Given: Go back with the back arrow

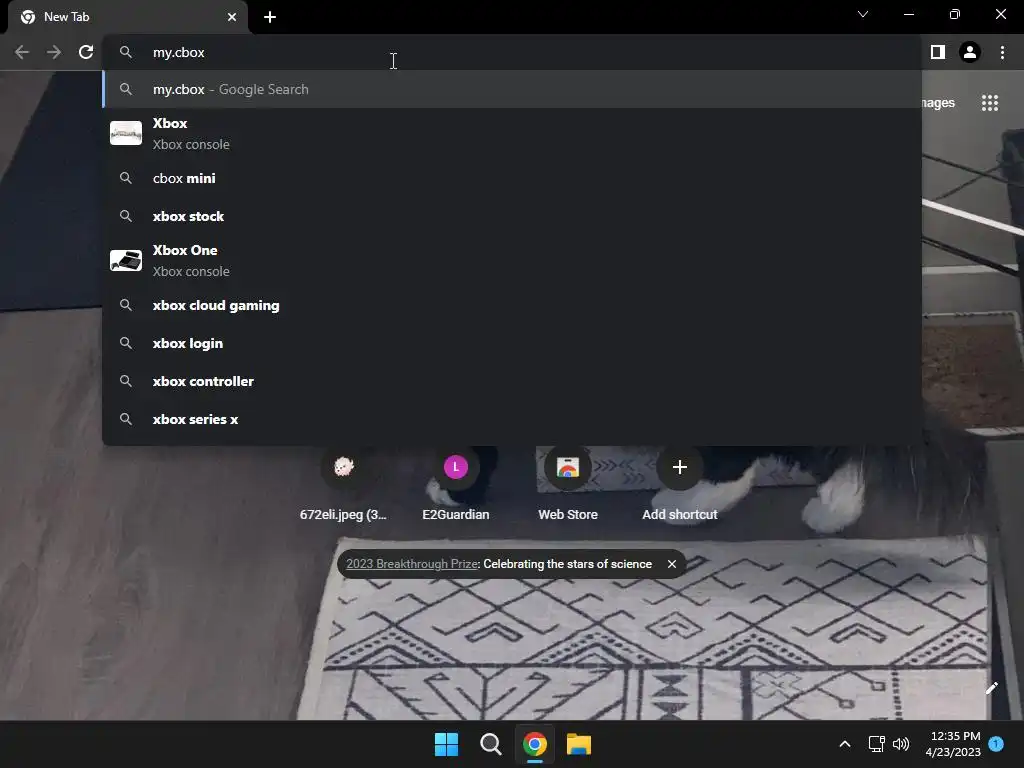Looking at the screenshot, I should coord(22,52).
